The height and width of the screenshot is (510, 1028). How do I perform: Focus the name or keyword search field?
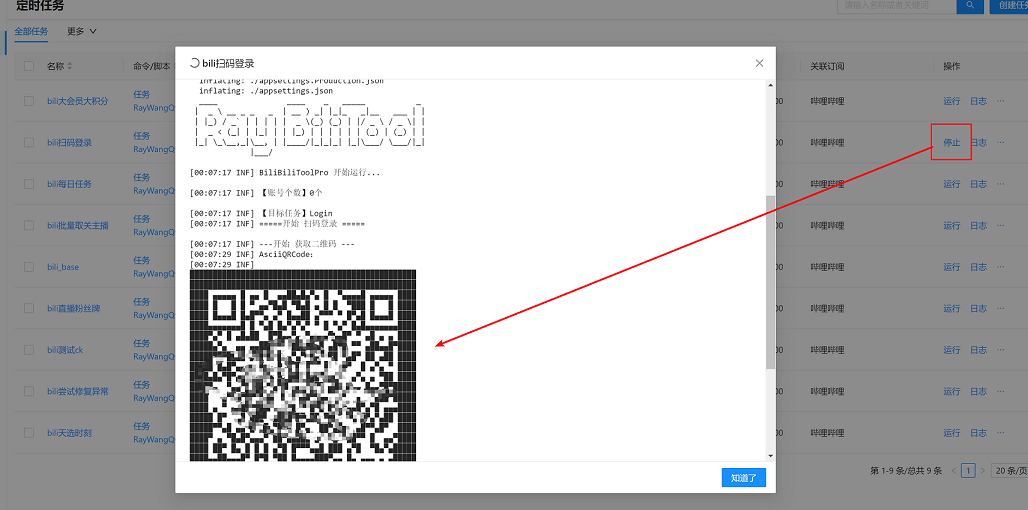[x=895, y=5]
